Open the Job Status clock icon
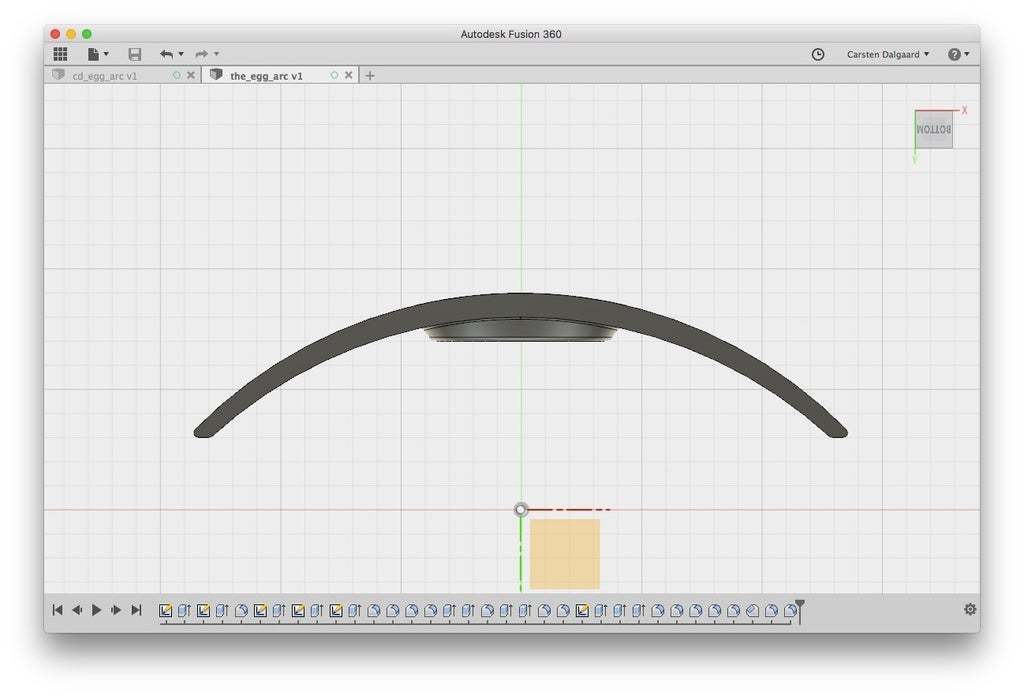This screenshot has height=696, width=1024. point(818,54)
